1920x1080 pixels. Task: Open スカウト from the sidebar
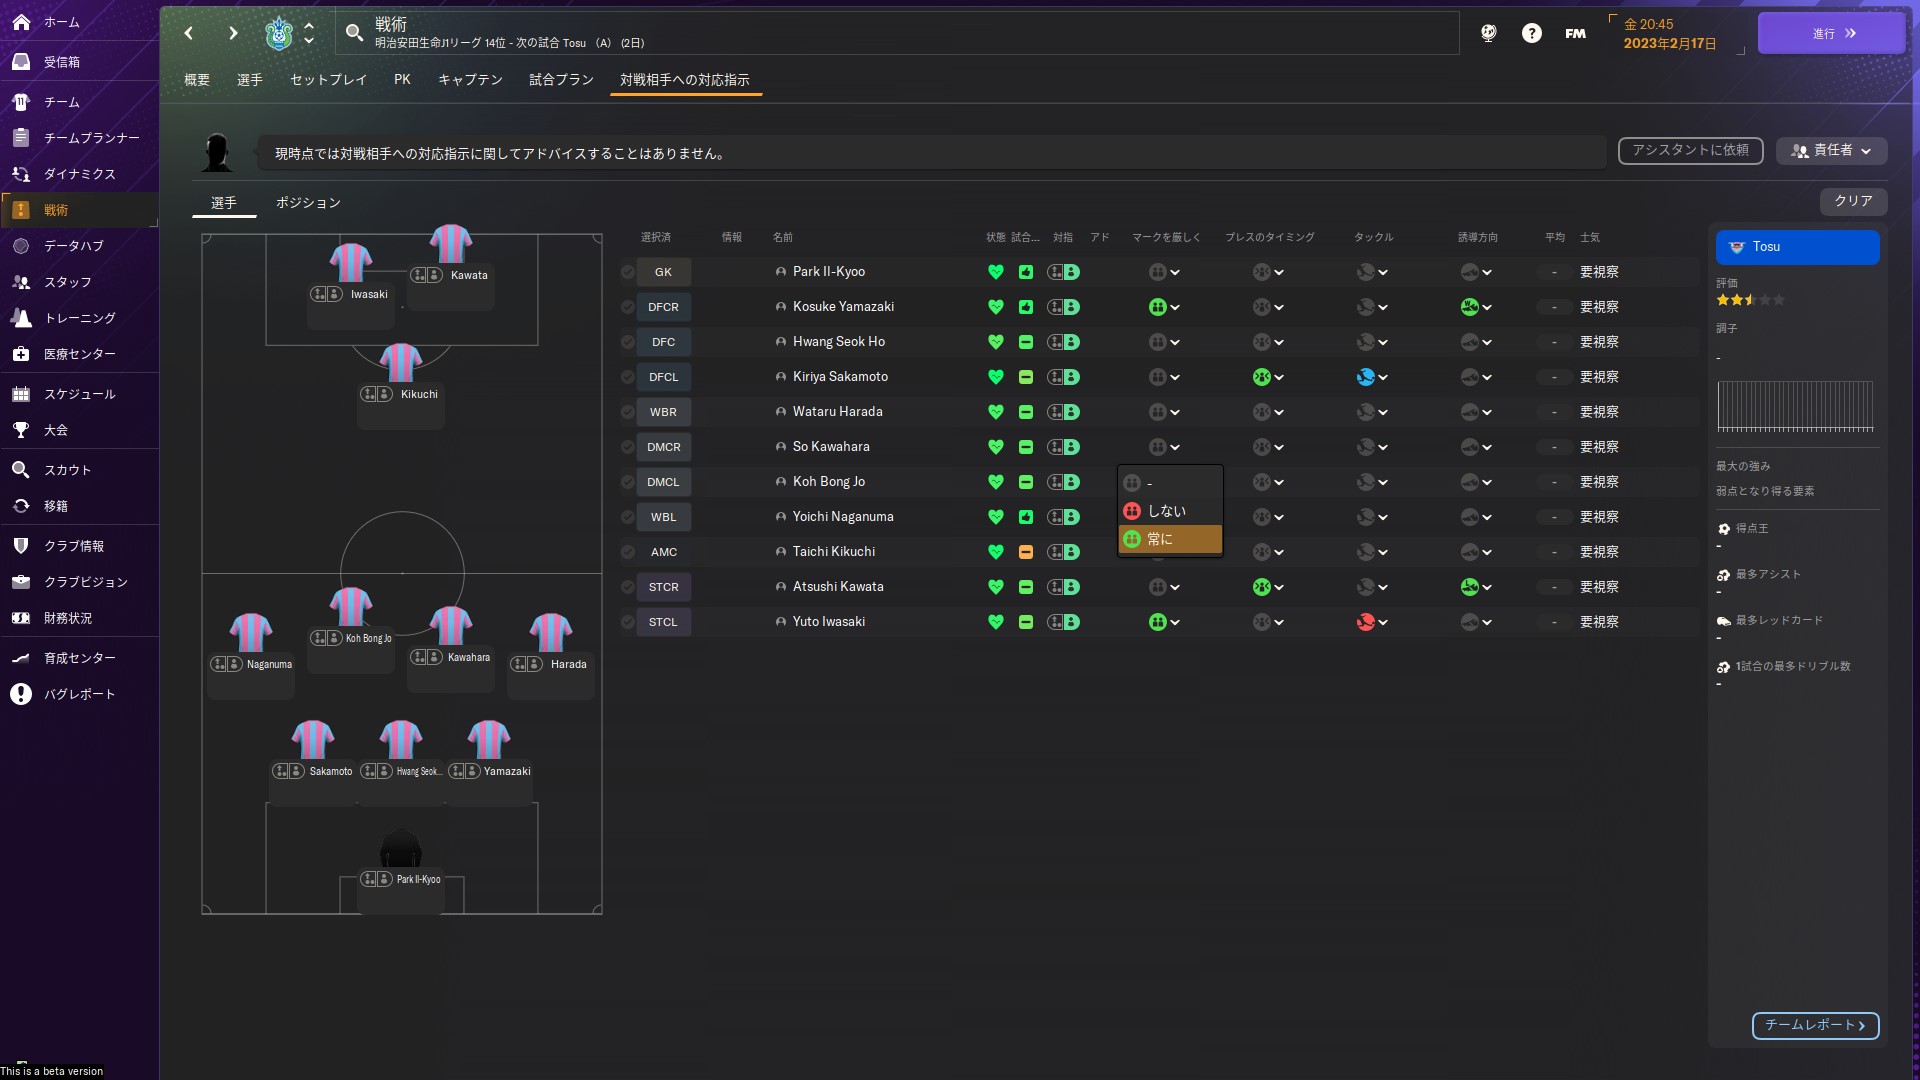coord(67,470)
